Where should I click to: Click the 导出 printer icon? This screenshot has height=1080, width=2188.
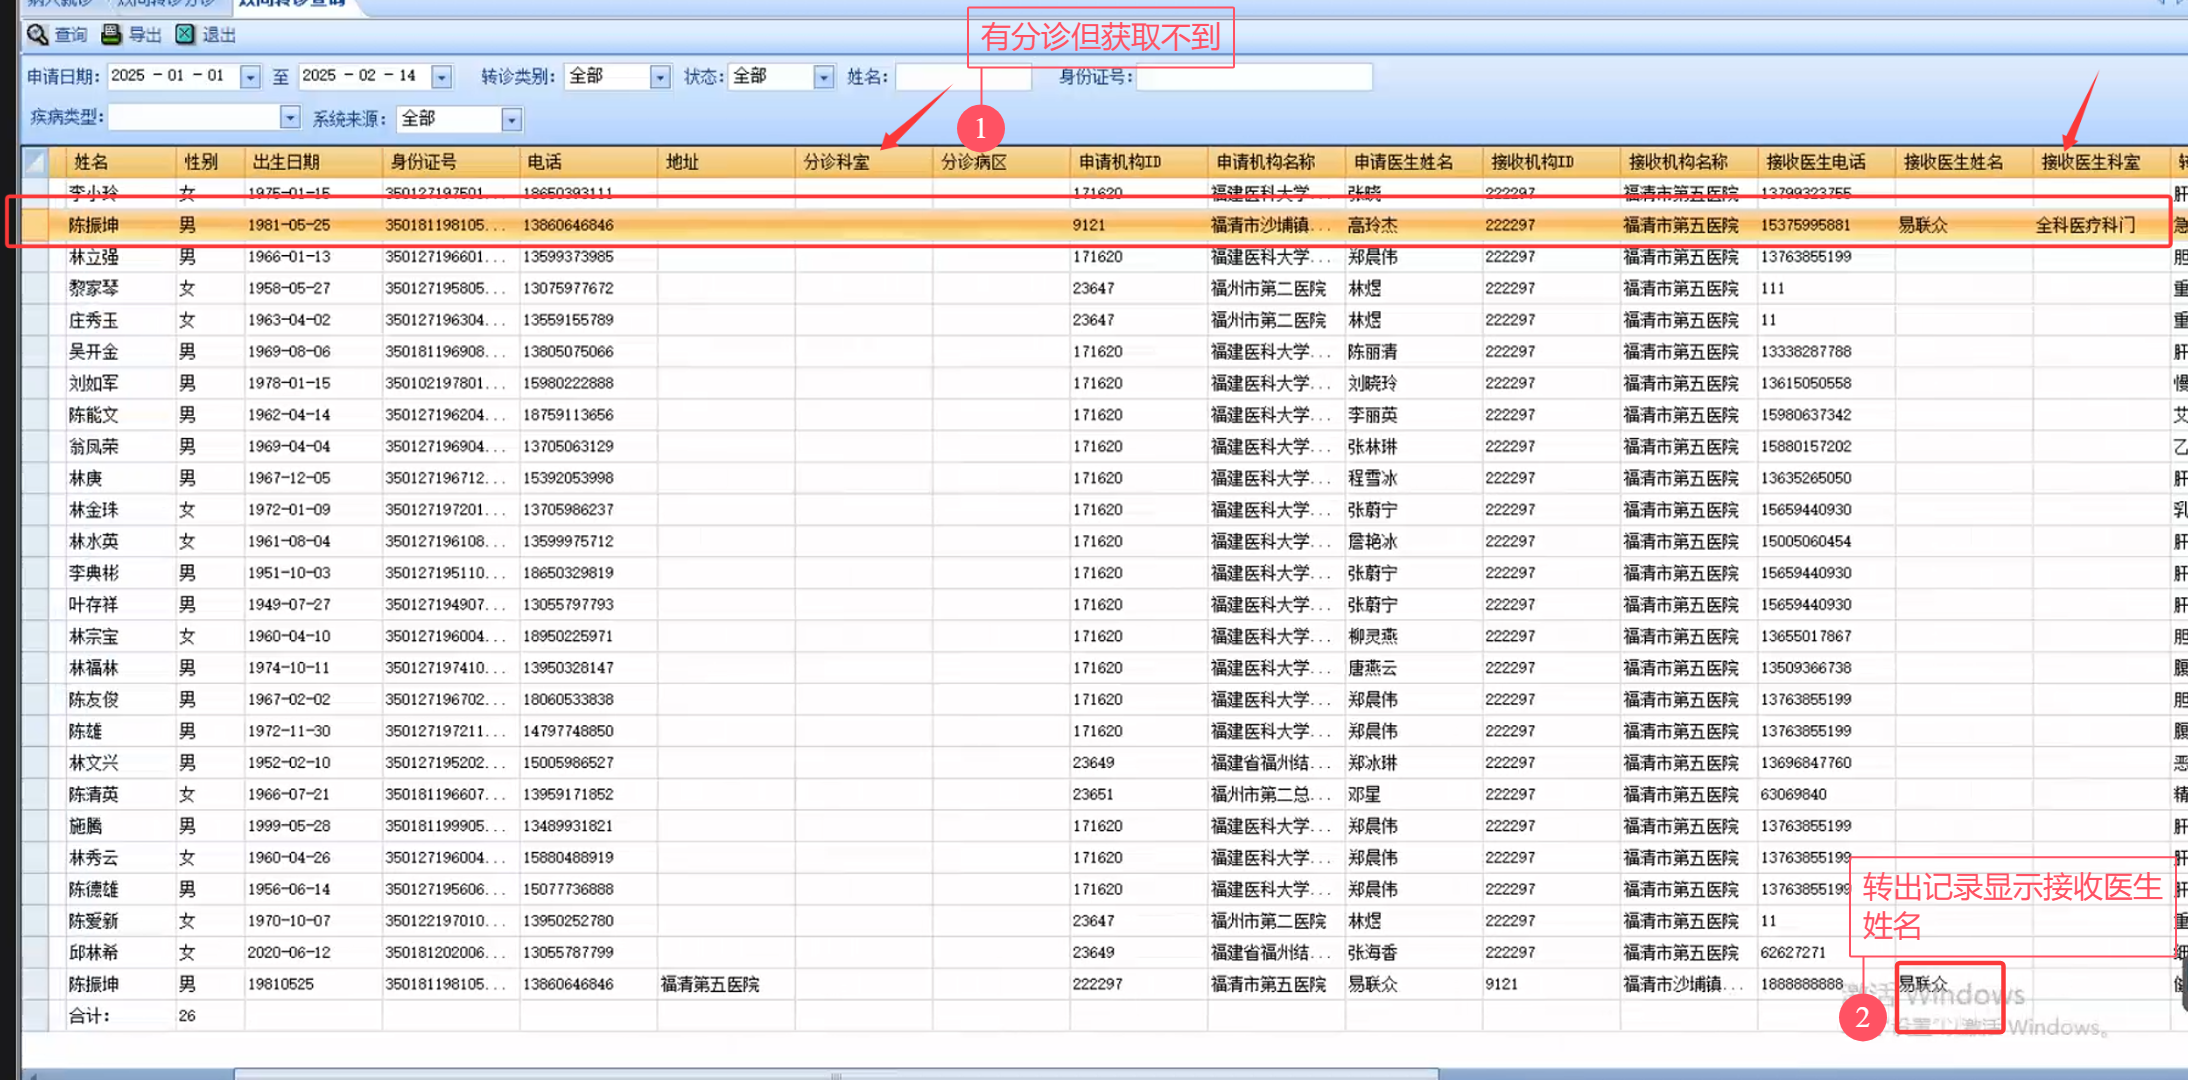click(112, 35)
